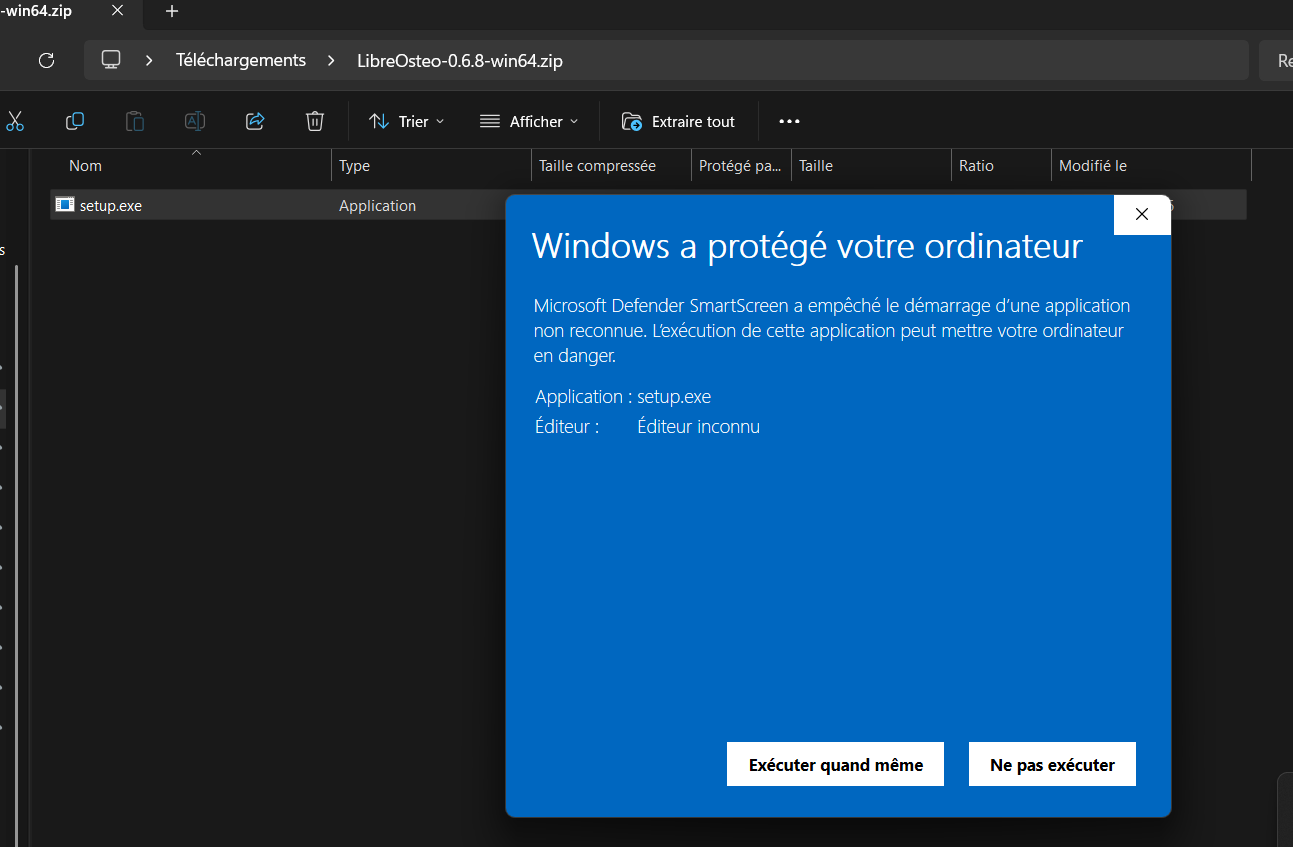Select the setup.exe file row
1293x847 pixels.
pyautogui.click(x=648, y=205)
